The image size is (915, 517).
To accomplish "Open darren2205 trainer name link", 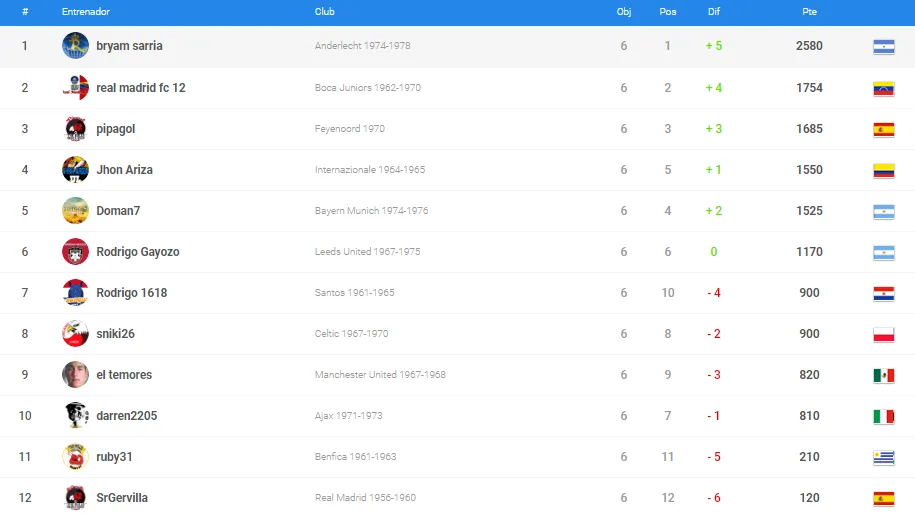I will [127, 415].
